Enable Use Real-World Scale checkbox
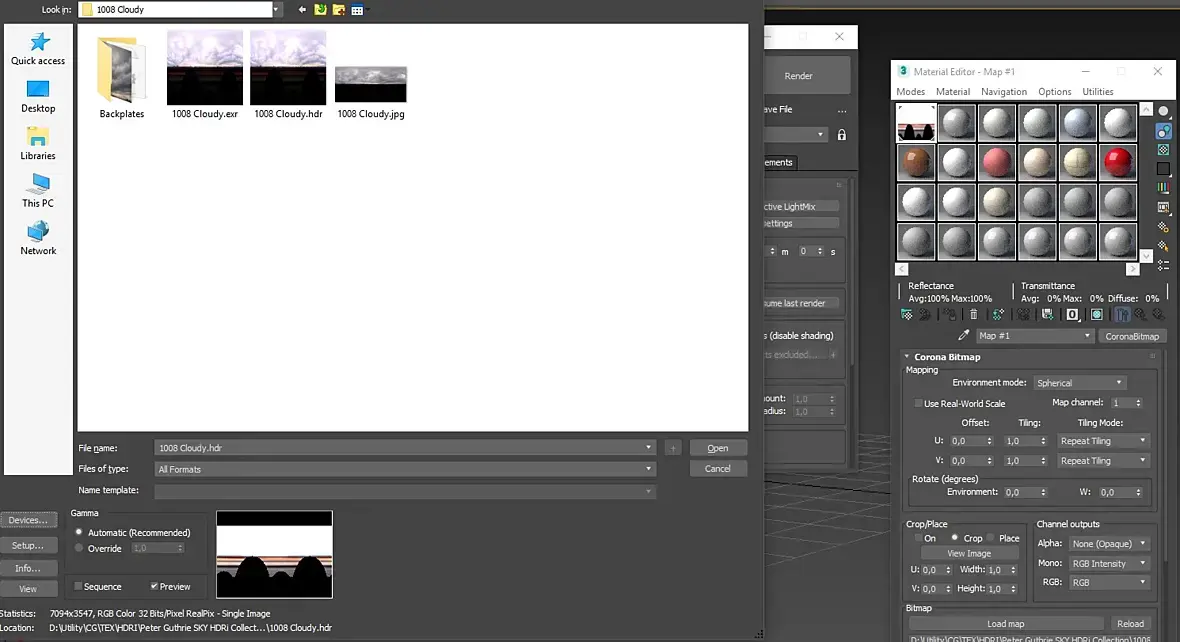This screenshot has height=642, width=1180. pos(918,403)
